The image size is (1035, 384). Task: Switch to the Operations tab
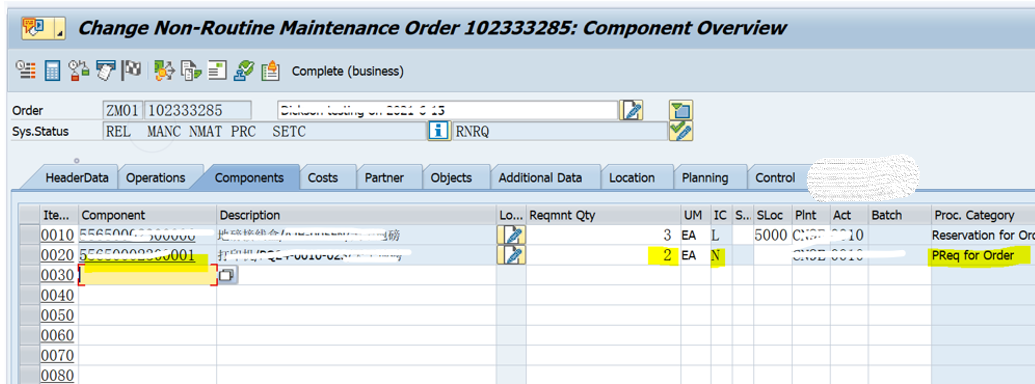156,177
